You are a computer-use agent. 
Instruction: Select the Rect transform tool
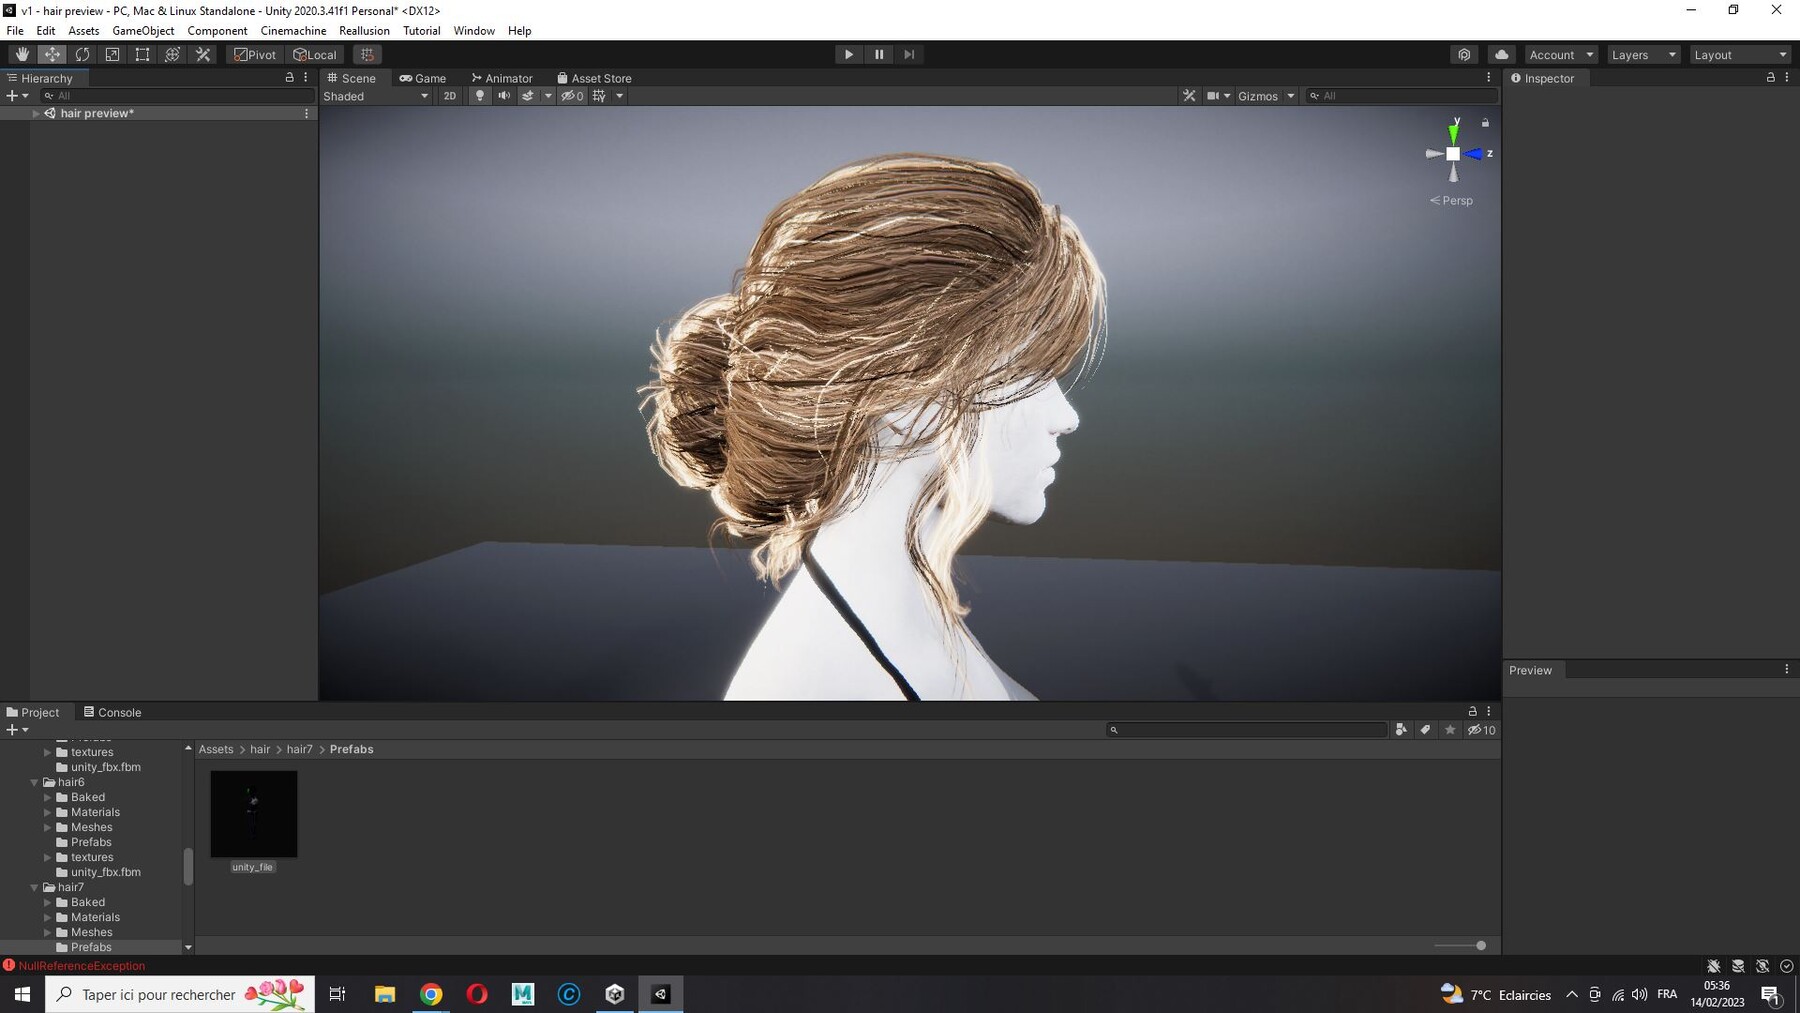142,54
